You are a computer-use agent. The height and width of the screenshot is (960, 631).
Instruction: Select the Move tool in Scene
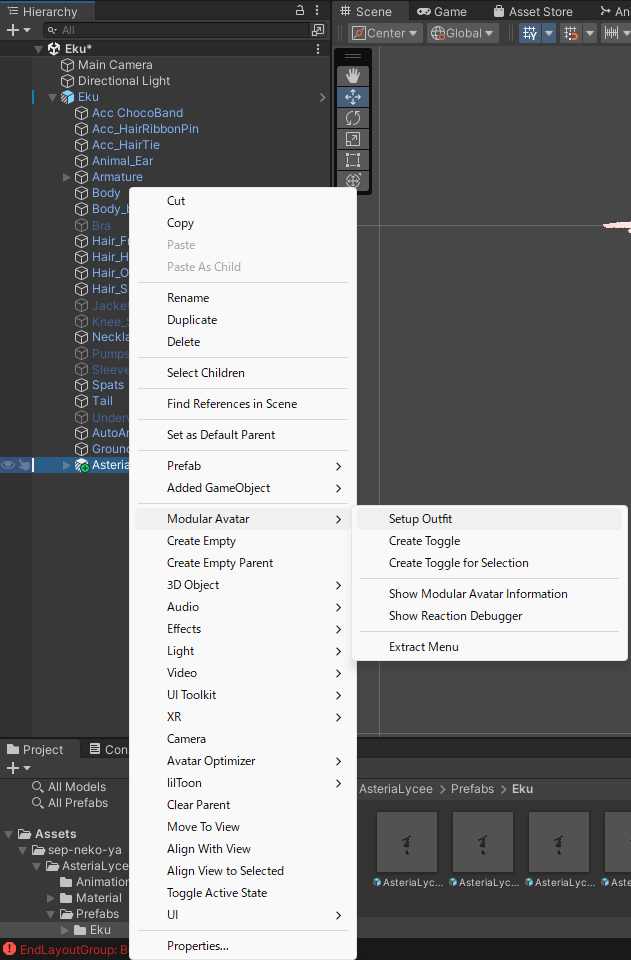352,97
